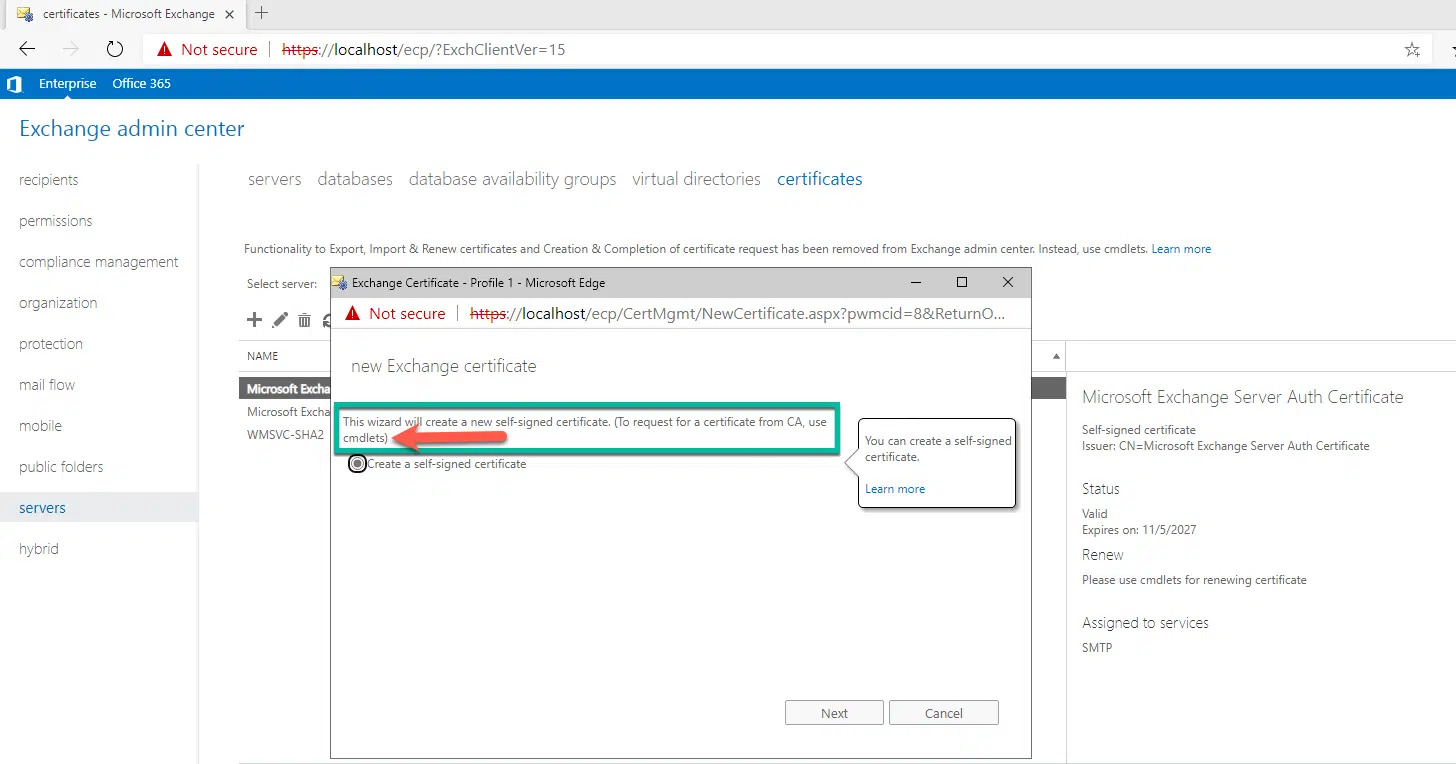Open mobile section in sidebar
Viewport: 1456px width, 764px height.
coord(40,426)
